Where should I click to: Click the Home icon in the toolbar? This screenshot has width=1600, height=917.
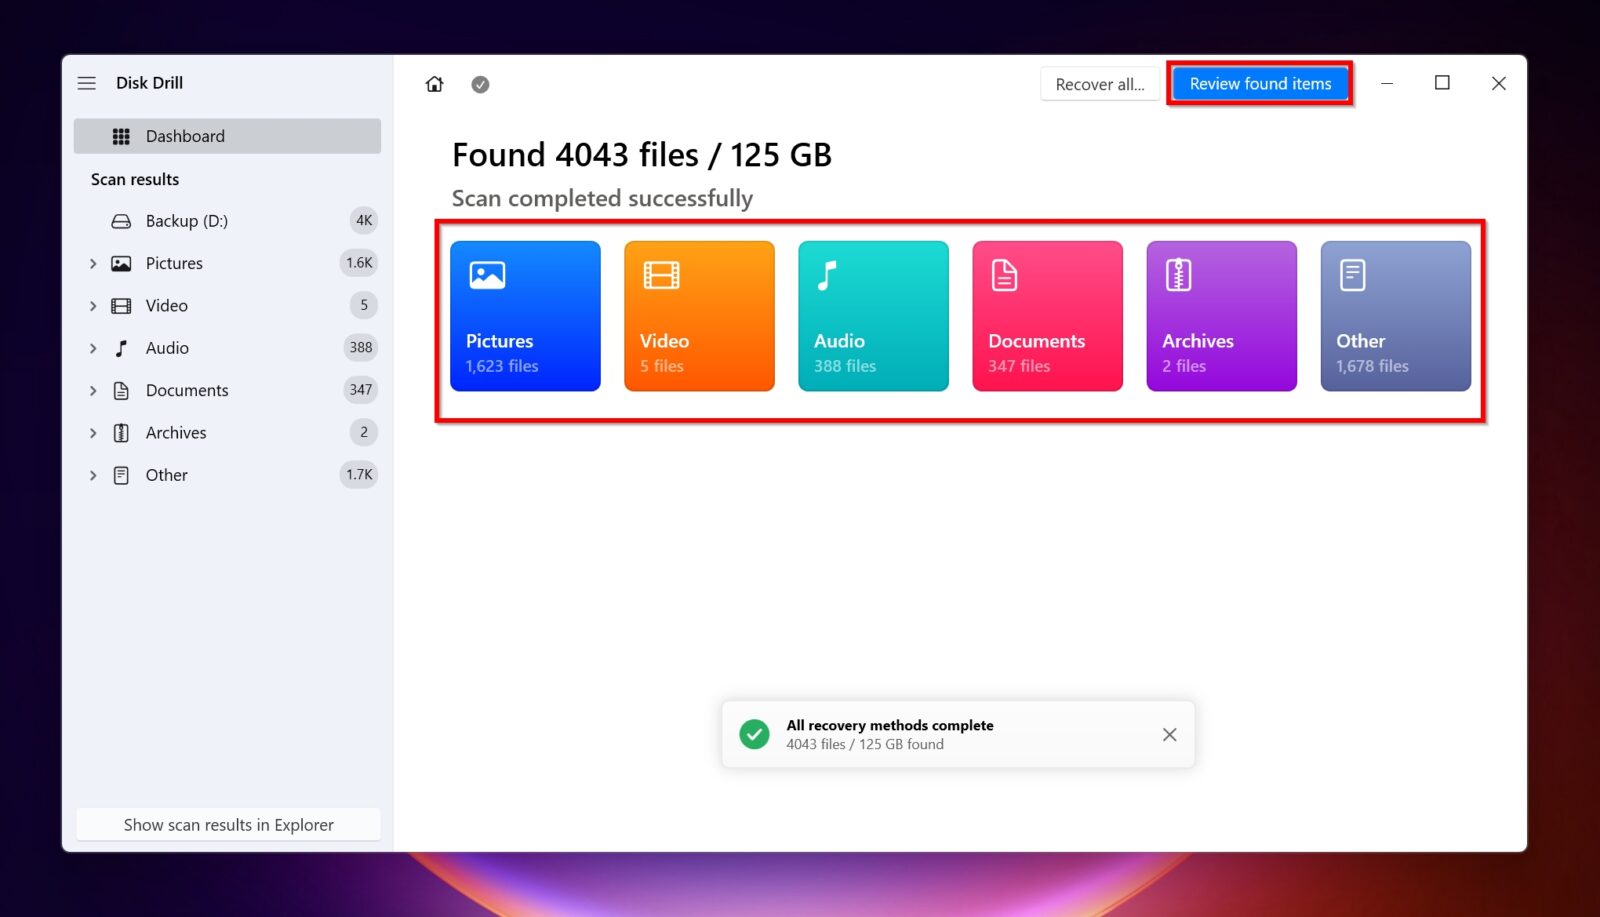coord(434,84)
